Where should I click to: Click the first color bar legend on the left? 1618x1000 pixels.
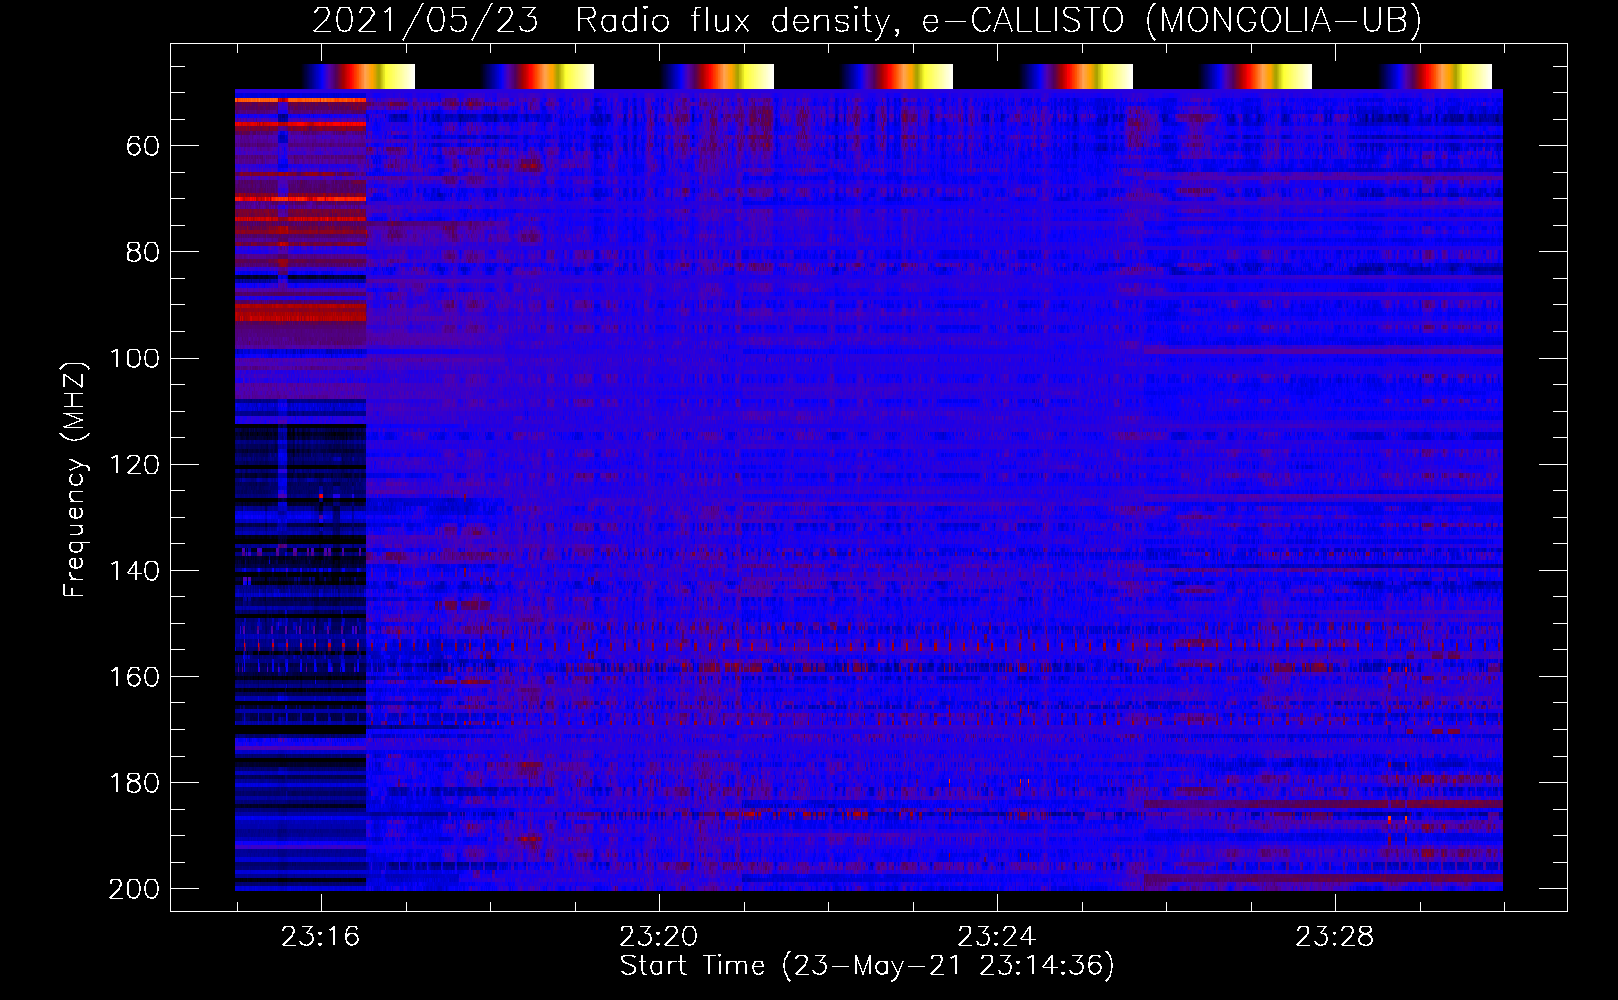[x=358, y=76]
